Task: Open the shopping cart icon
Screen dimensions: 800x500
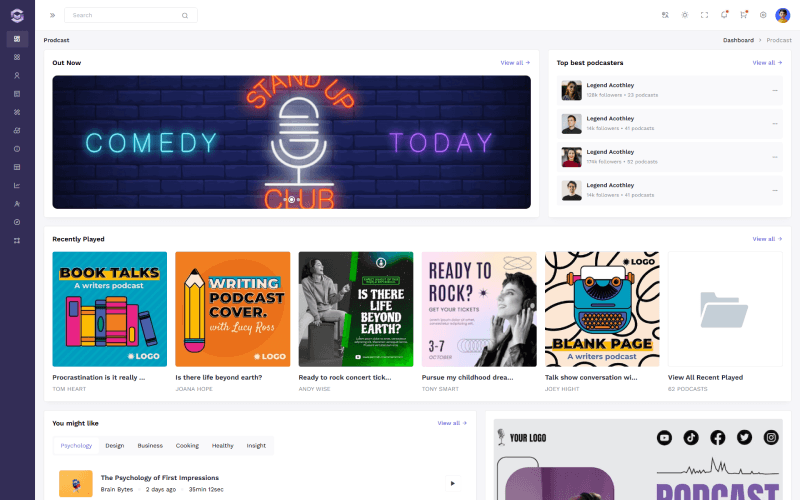Action: (x=743, y=15)
